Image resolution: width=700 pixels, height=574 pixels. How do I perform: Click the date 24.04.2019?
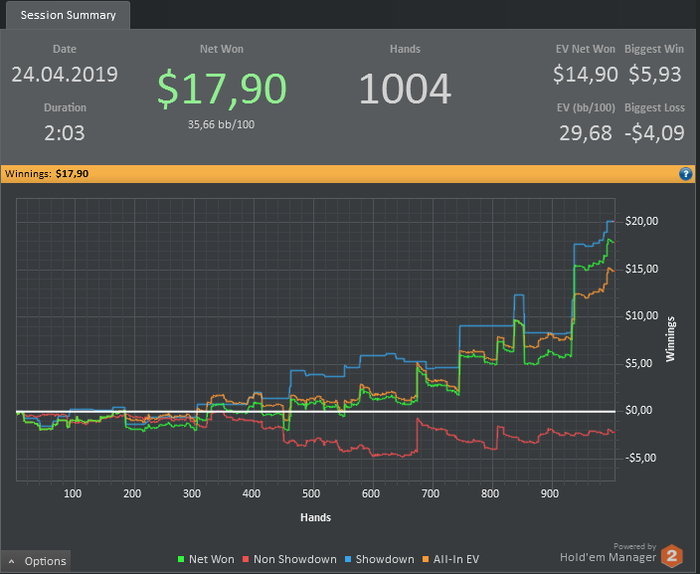[64, 74]
